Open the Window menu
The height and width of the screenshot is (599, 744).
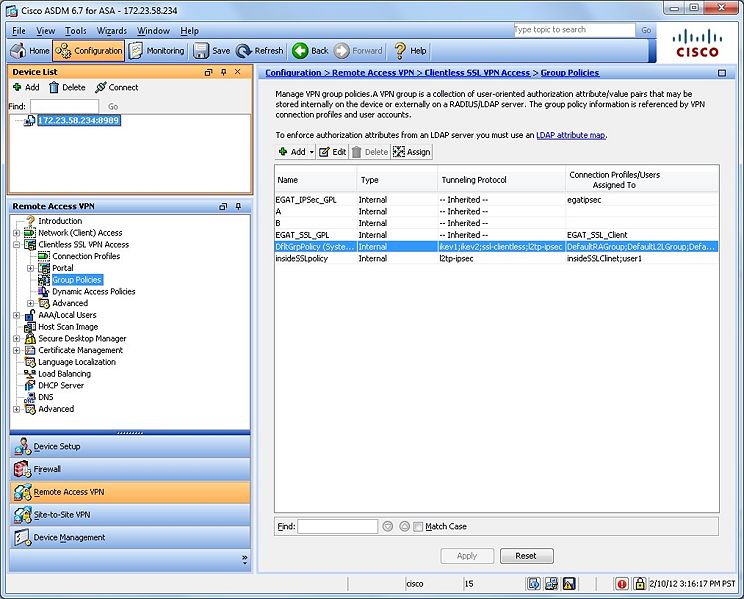point(153,31)
